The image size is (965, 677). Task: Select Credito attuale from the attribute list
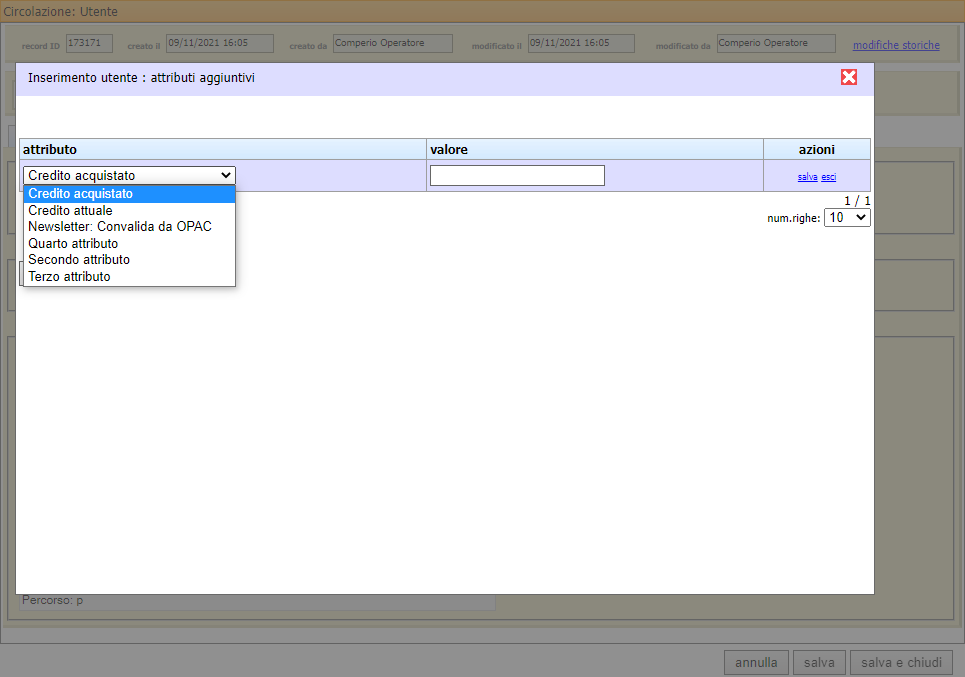[x=69, y=210]
